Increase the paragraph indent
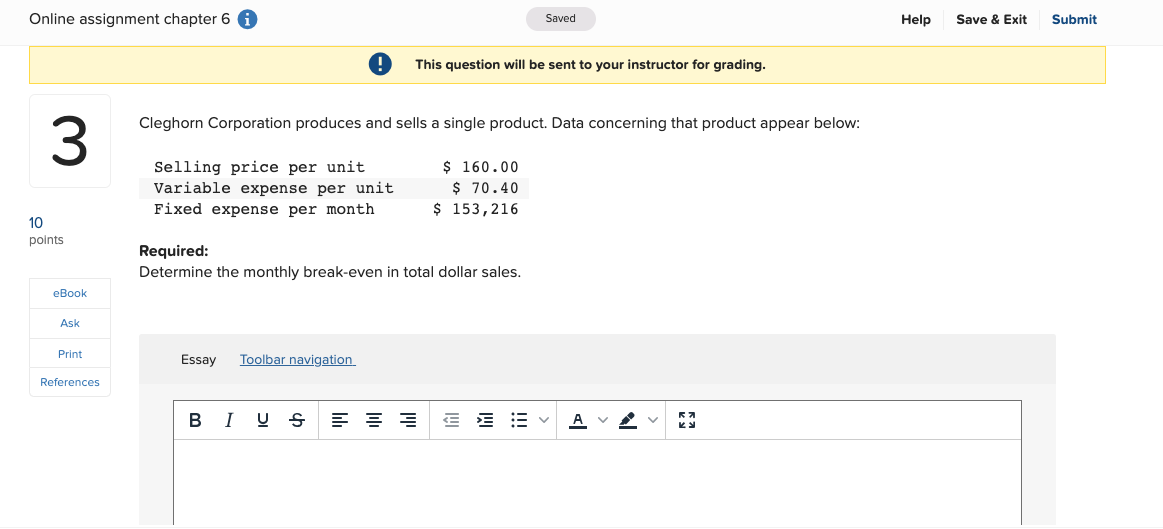The height and width of the screenshot is (529, 1163). (x=485, y=421)
